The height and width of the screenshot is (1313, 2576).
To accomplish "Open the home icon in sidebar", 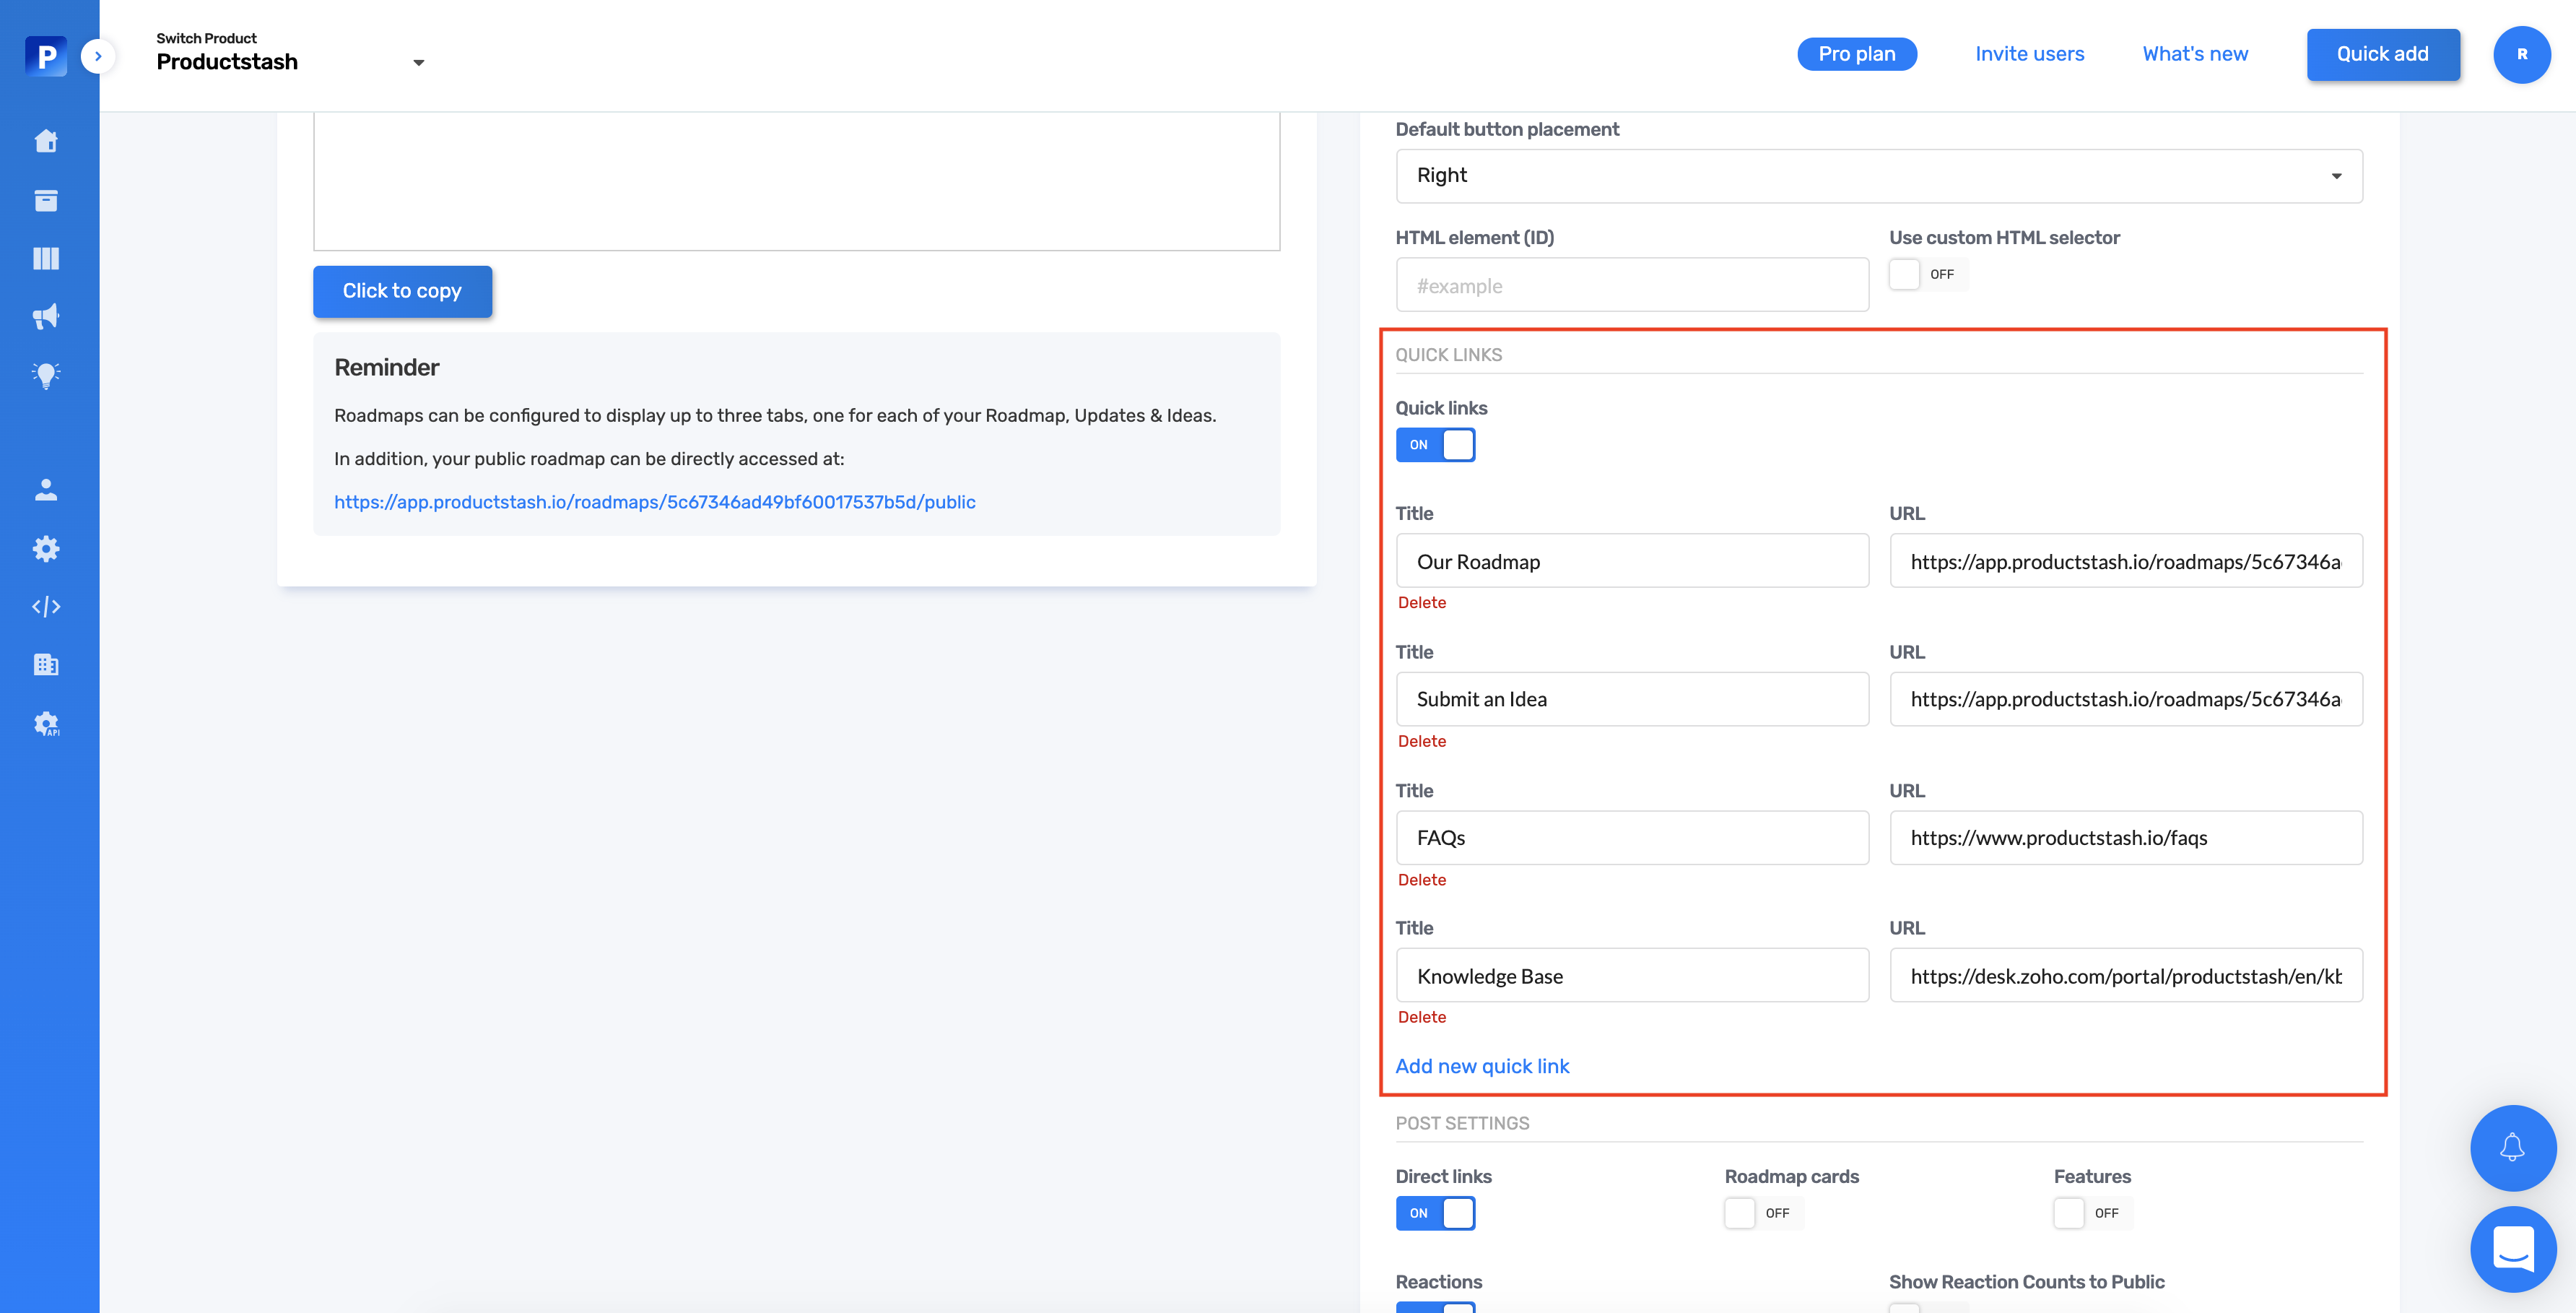I will (46, 141).
